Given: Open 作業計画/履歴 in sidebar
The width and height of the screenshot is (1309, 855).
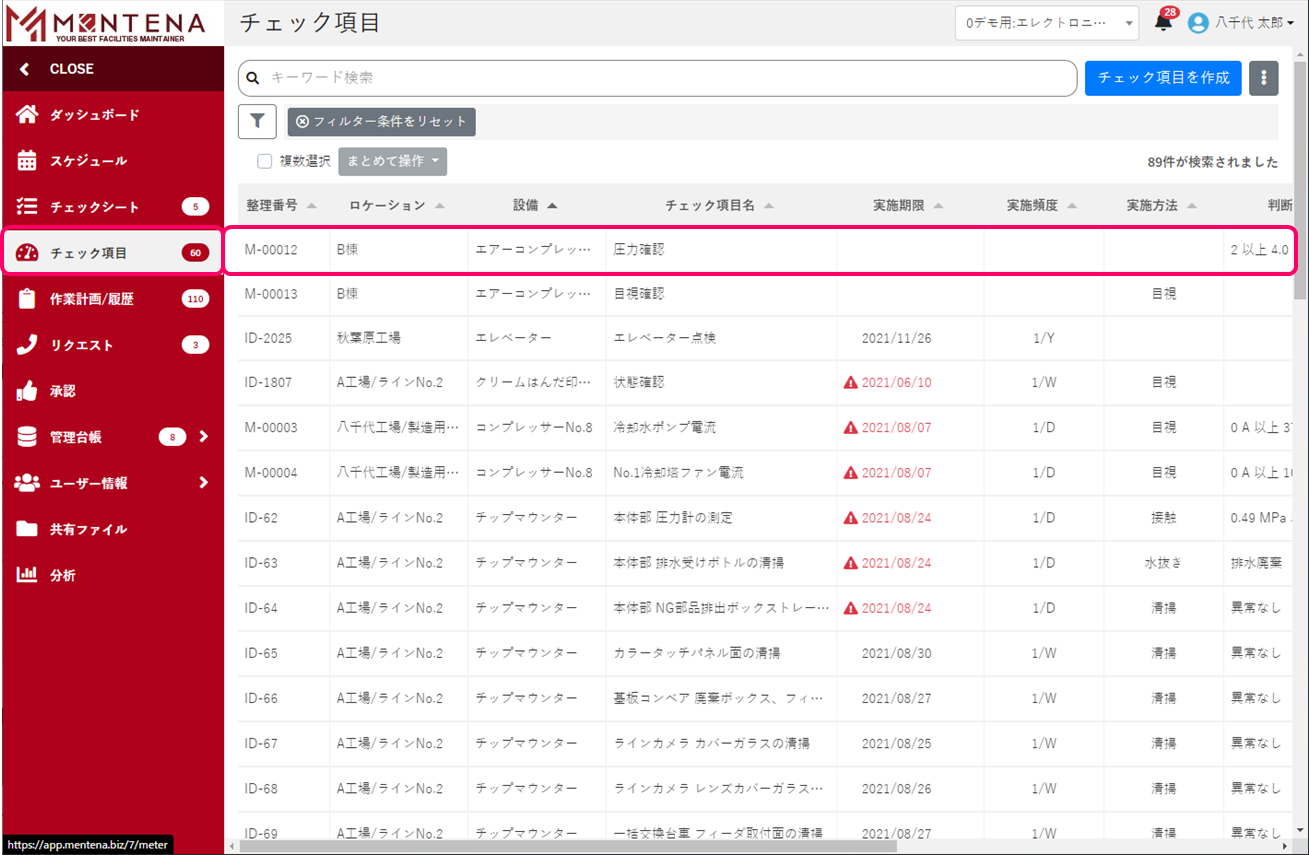Looking at the screenshot, I should click(x=92, y=299).
